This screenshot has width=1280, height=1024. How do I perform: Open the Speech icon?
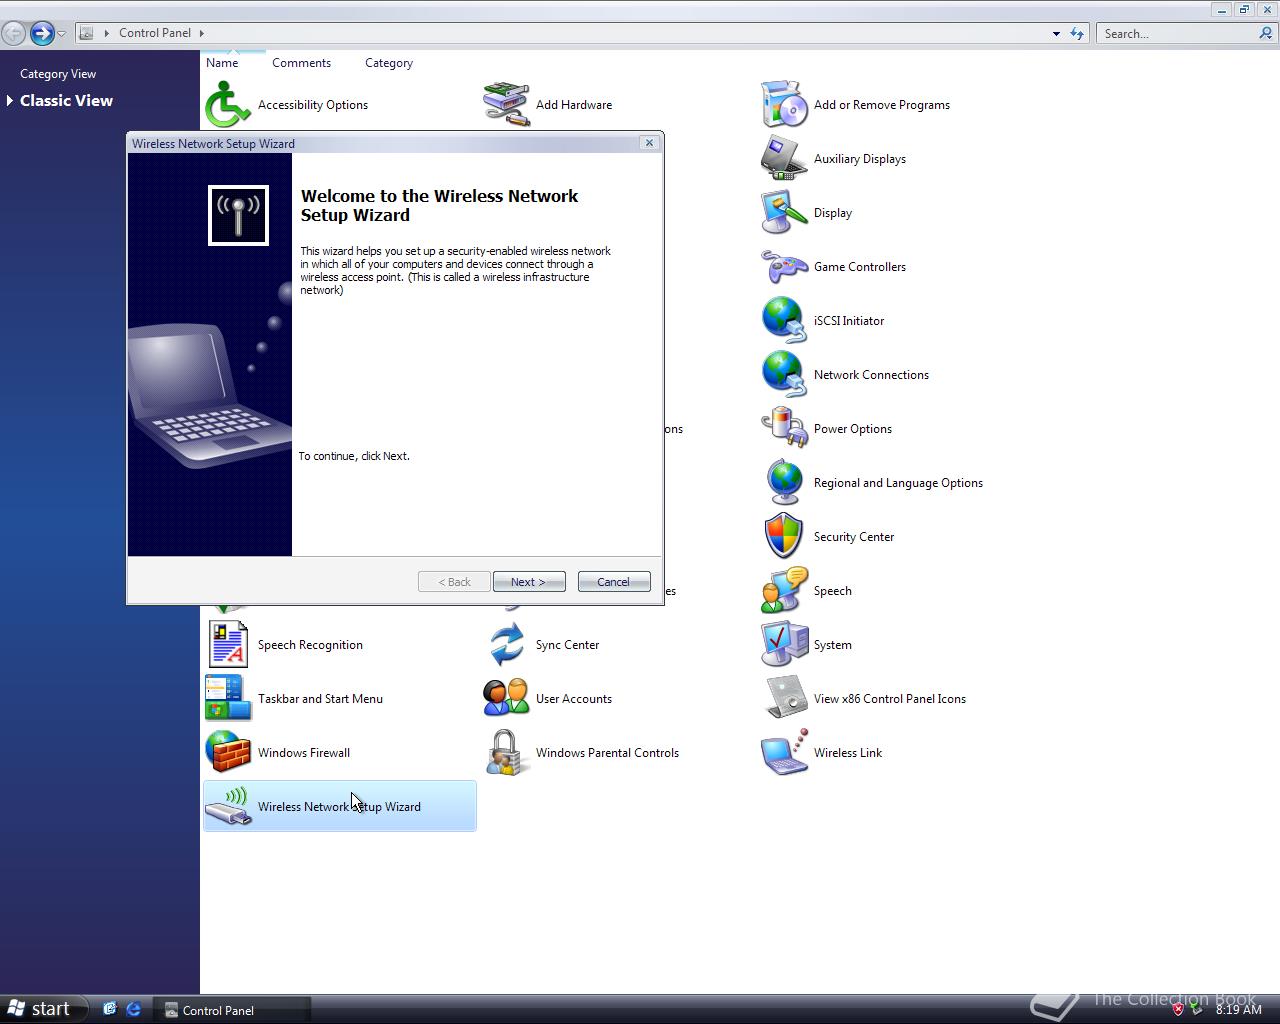[784, 591]
